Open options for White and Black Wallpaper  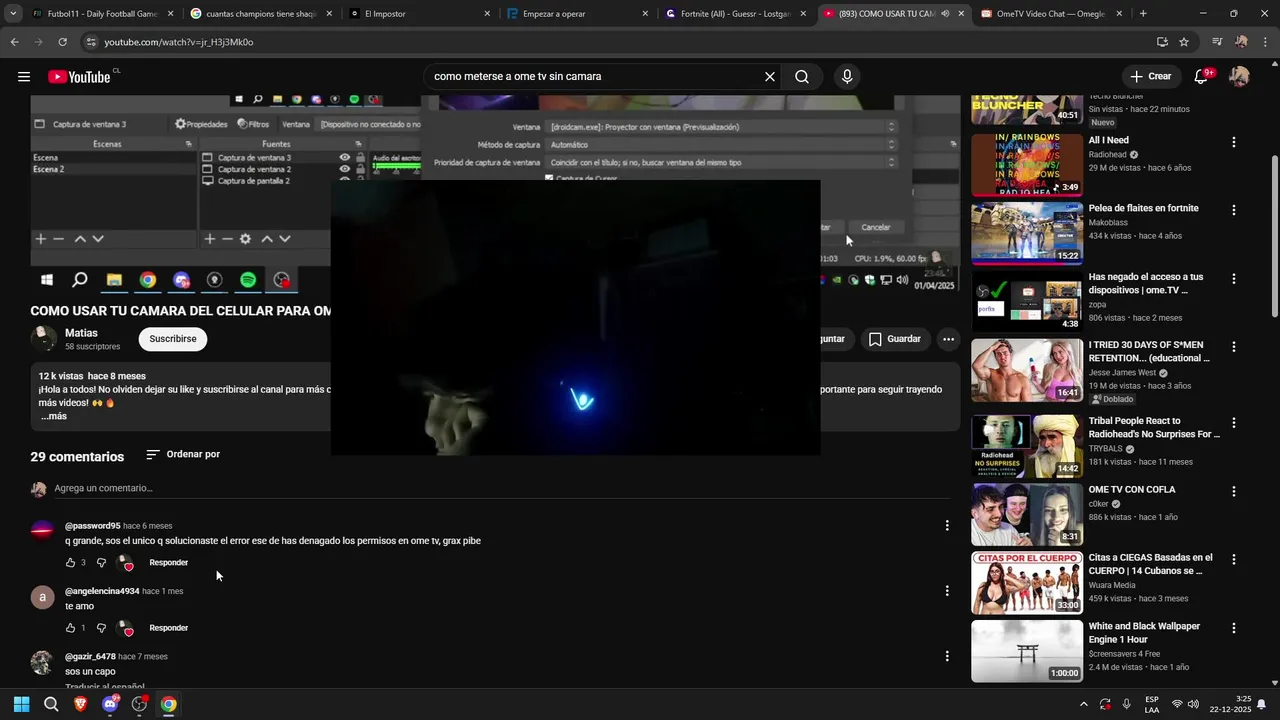point(1234,628)
